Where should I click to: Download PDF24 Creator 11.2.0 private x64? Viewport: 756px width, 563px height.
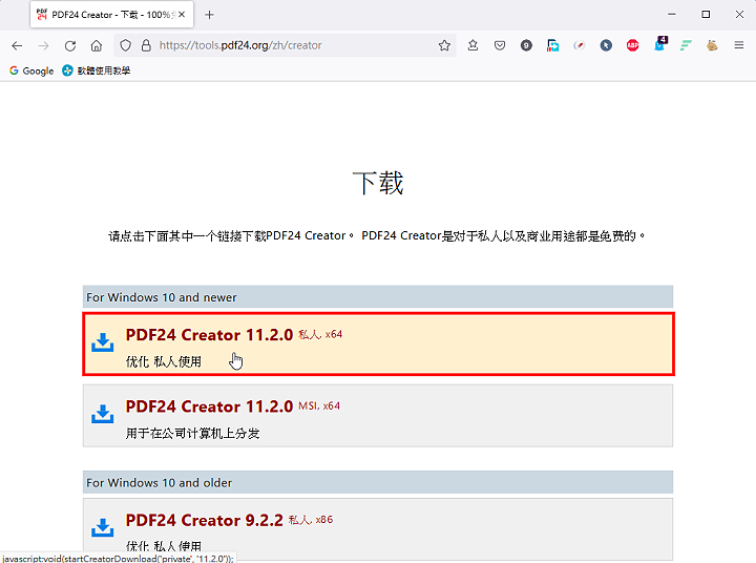[378, 344]
